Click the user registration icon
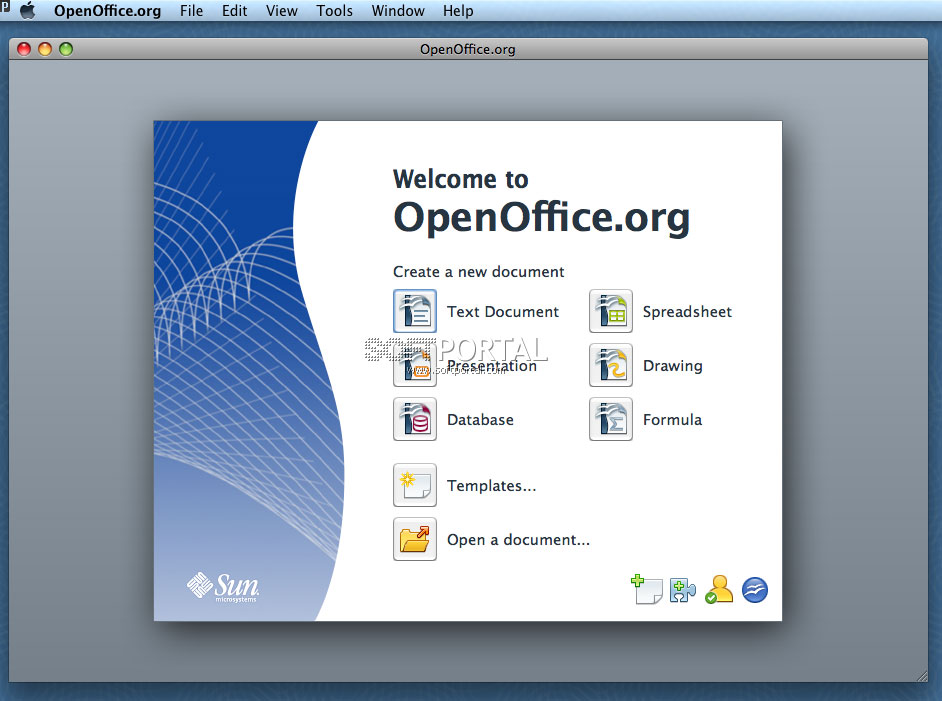942x701 pixels. pos(719,589)
